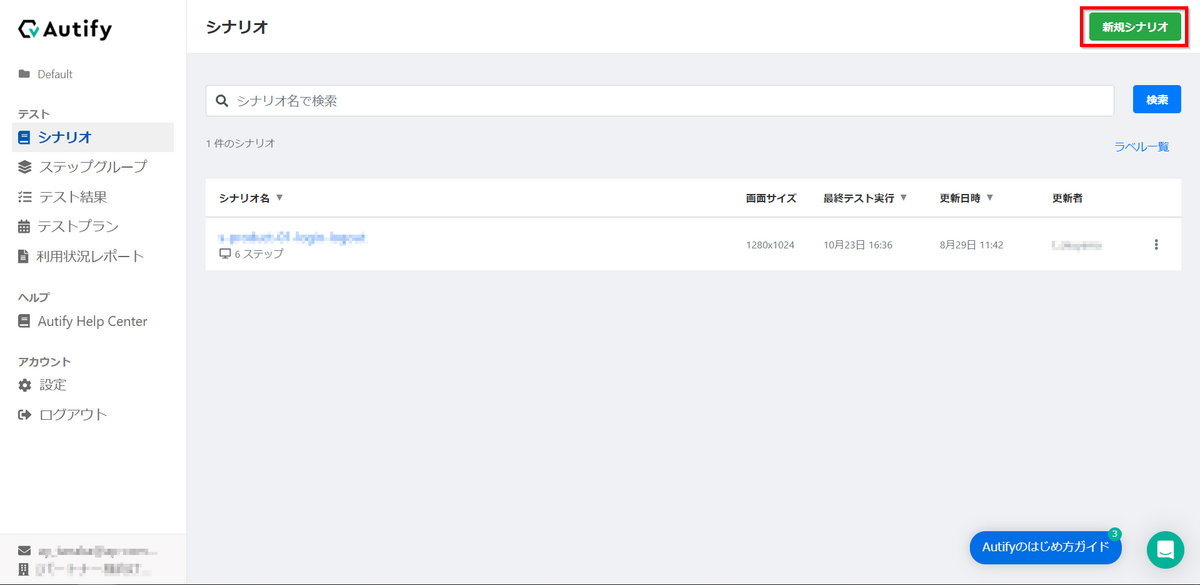Image resolution: width=1200 pixels, height=585 pixels.
Task: Open the Autifyのはじめ方ガイド guide
Action: click(x=1044, y=547)
